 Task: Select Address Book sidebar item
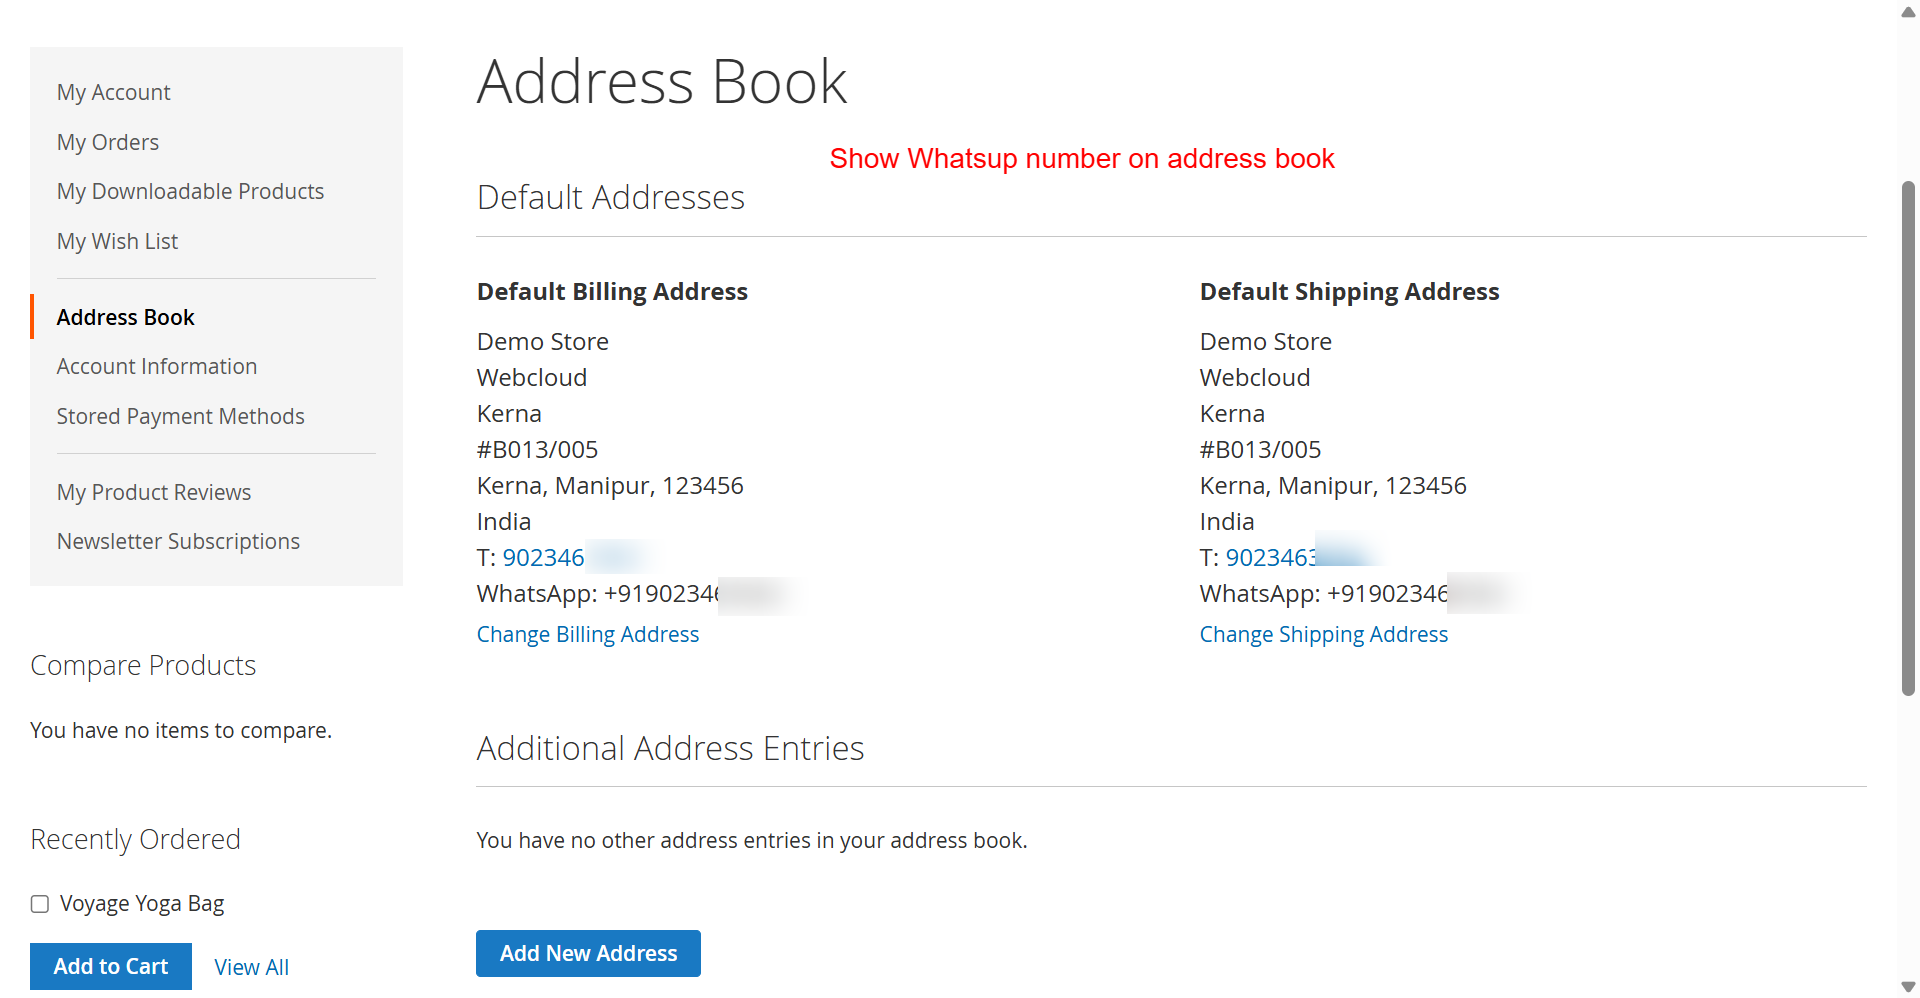tap(125, 317)
